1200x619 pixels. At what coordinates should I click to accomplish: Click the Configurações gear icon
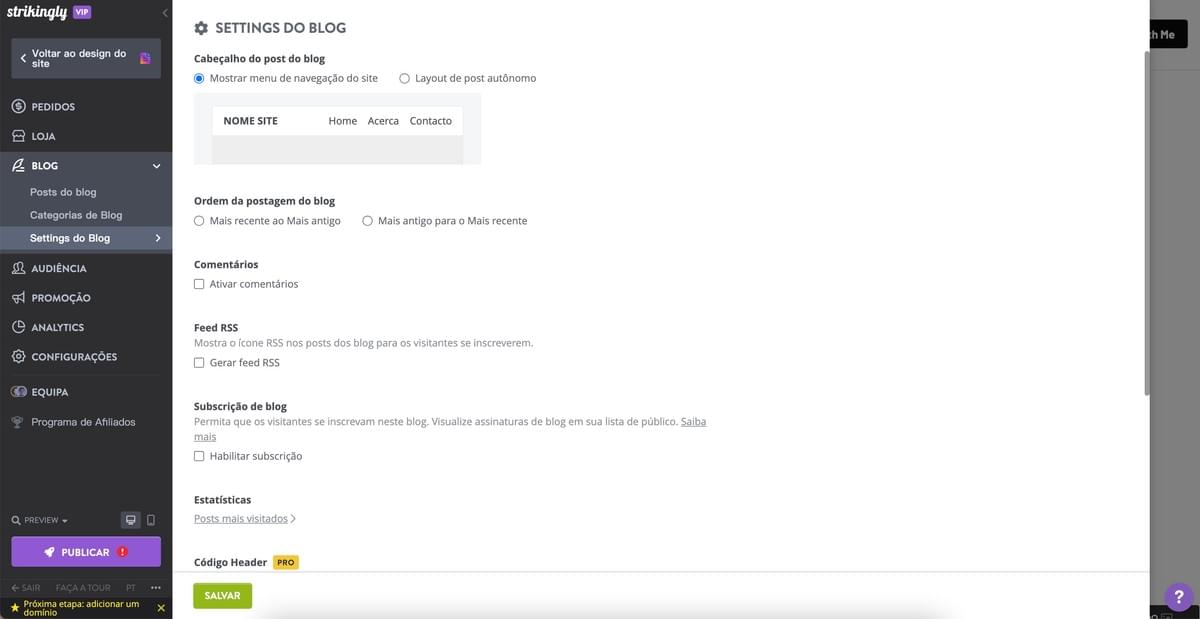(18, 357)
